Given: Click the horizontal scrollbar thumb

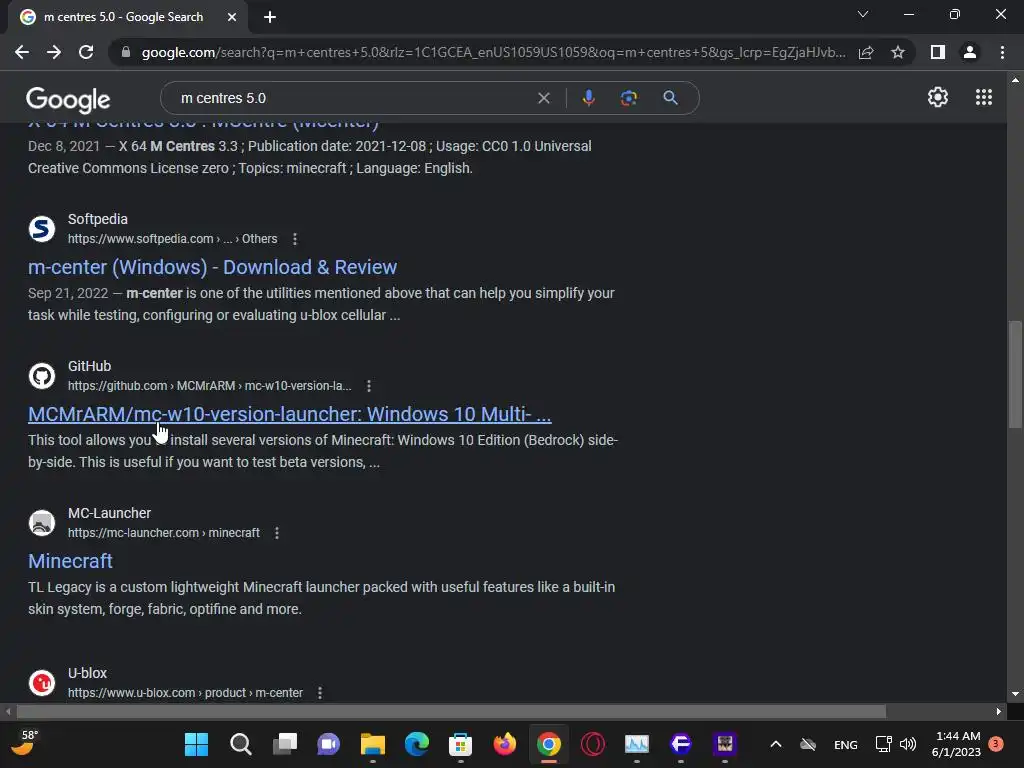Looking at the screenshot, I should click(x=451, y=711).
